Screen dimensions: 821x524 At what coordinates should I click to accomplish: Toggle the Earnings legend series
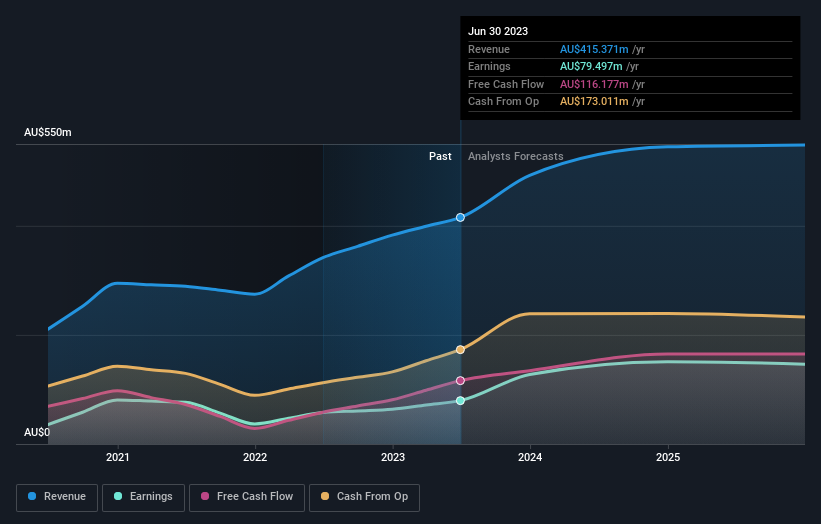143,497
